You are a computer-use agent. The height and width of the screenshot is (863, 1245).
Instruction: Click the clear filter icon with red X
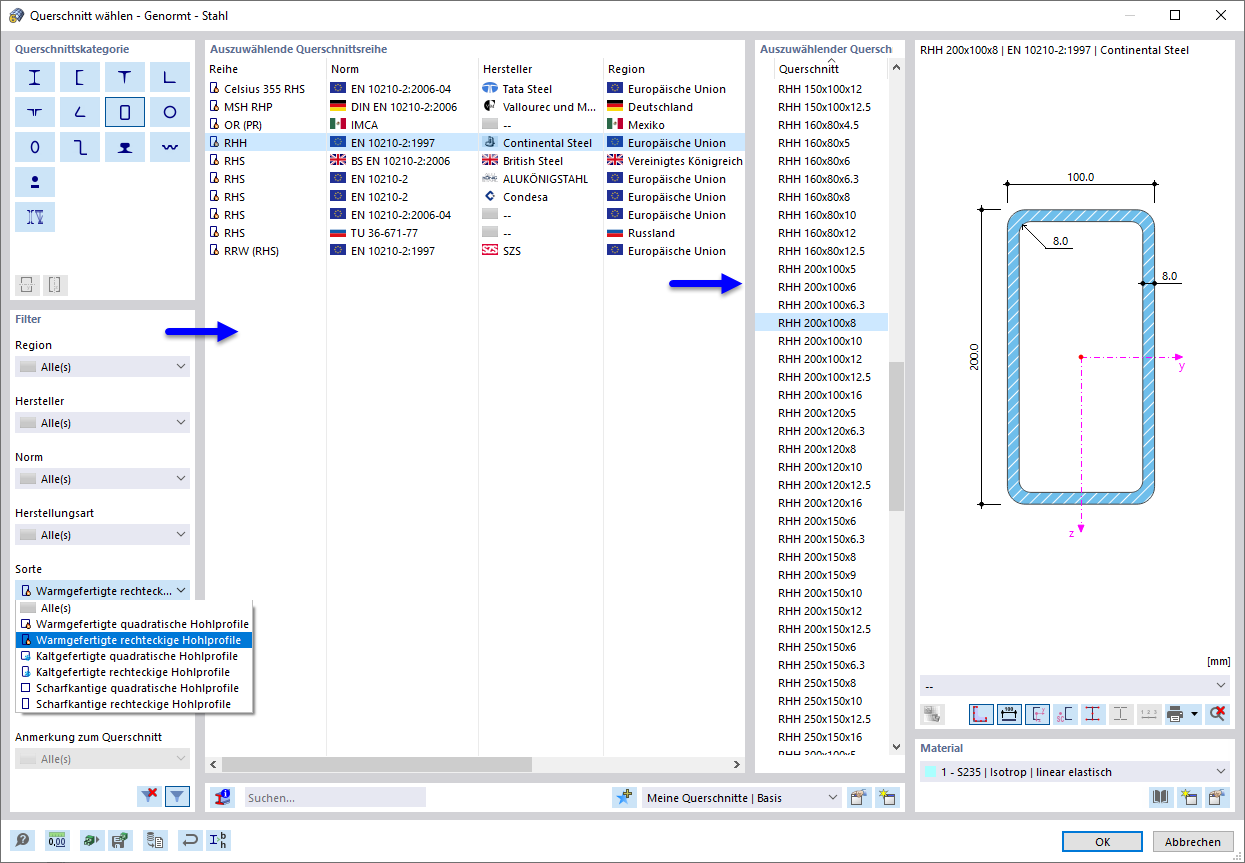[x=149, y=795]
